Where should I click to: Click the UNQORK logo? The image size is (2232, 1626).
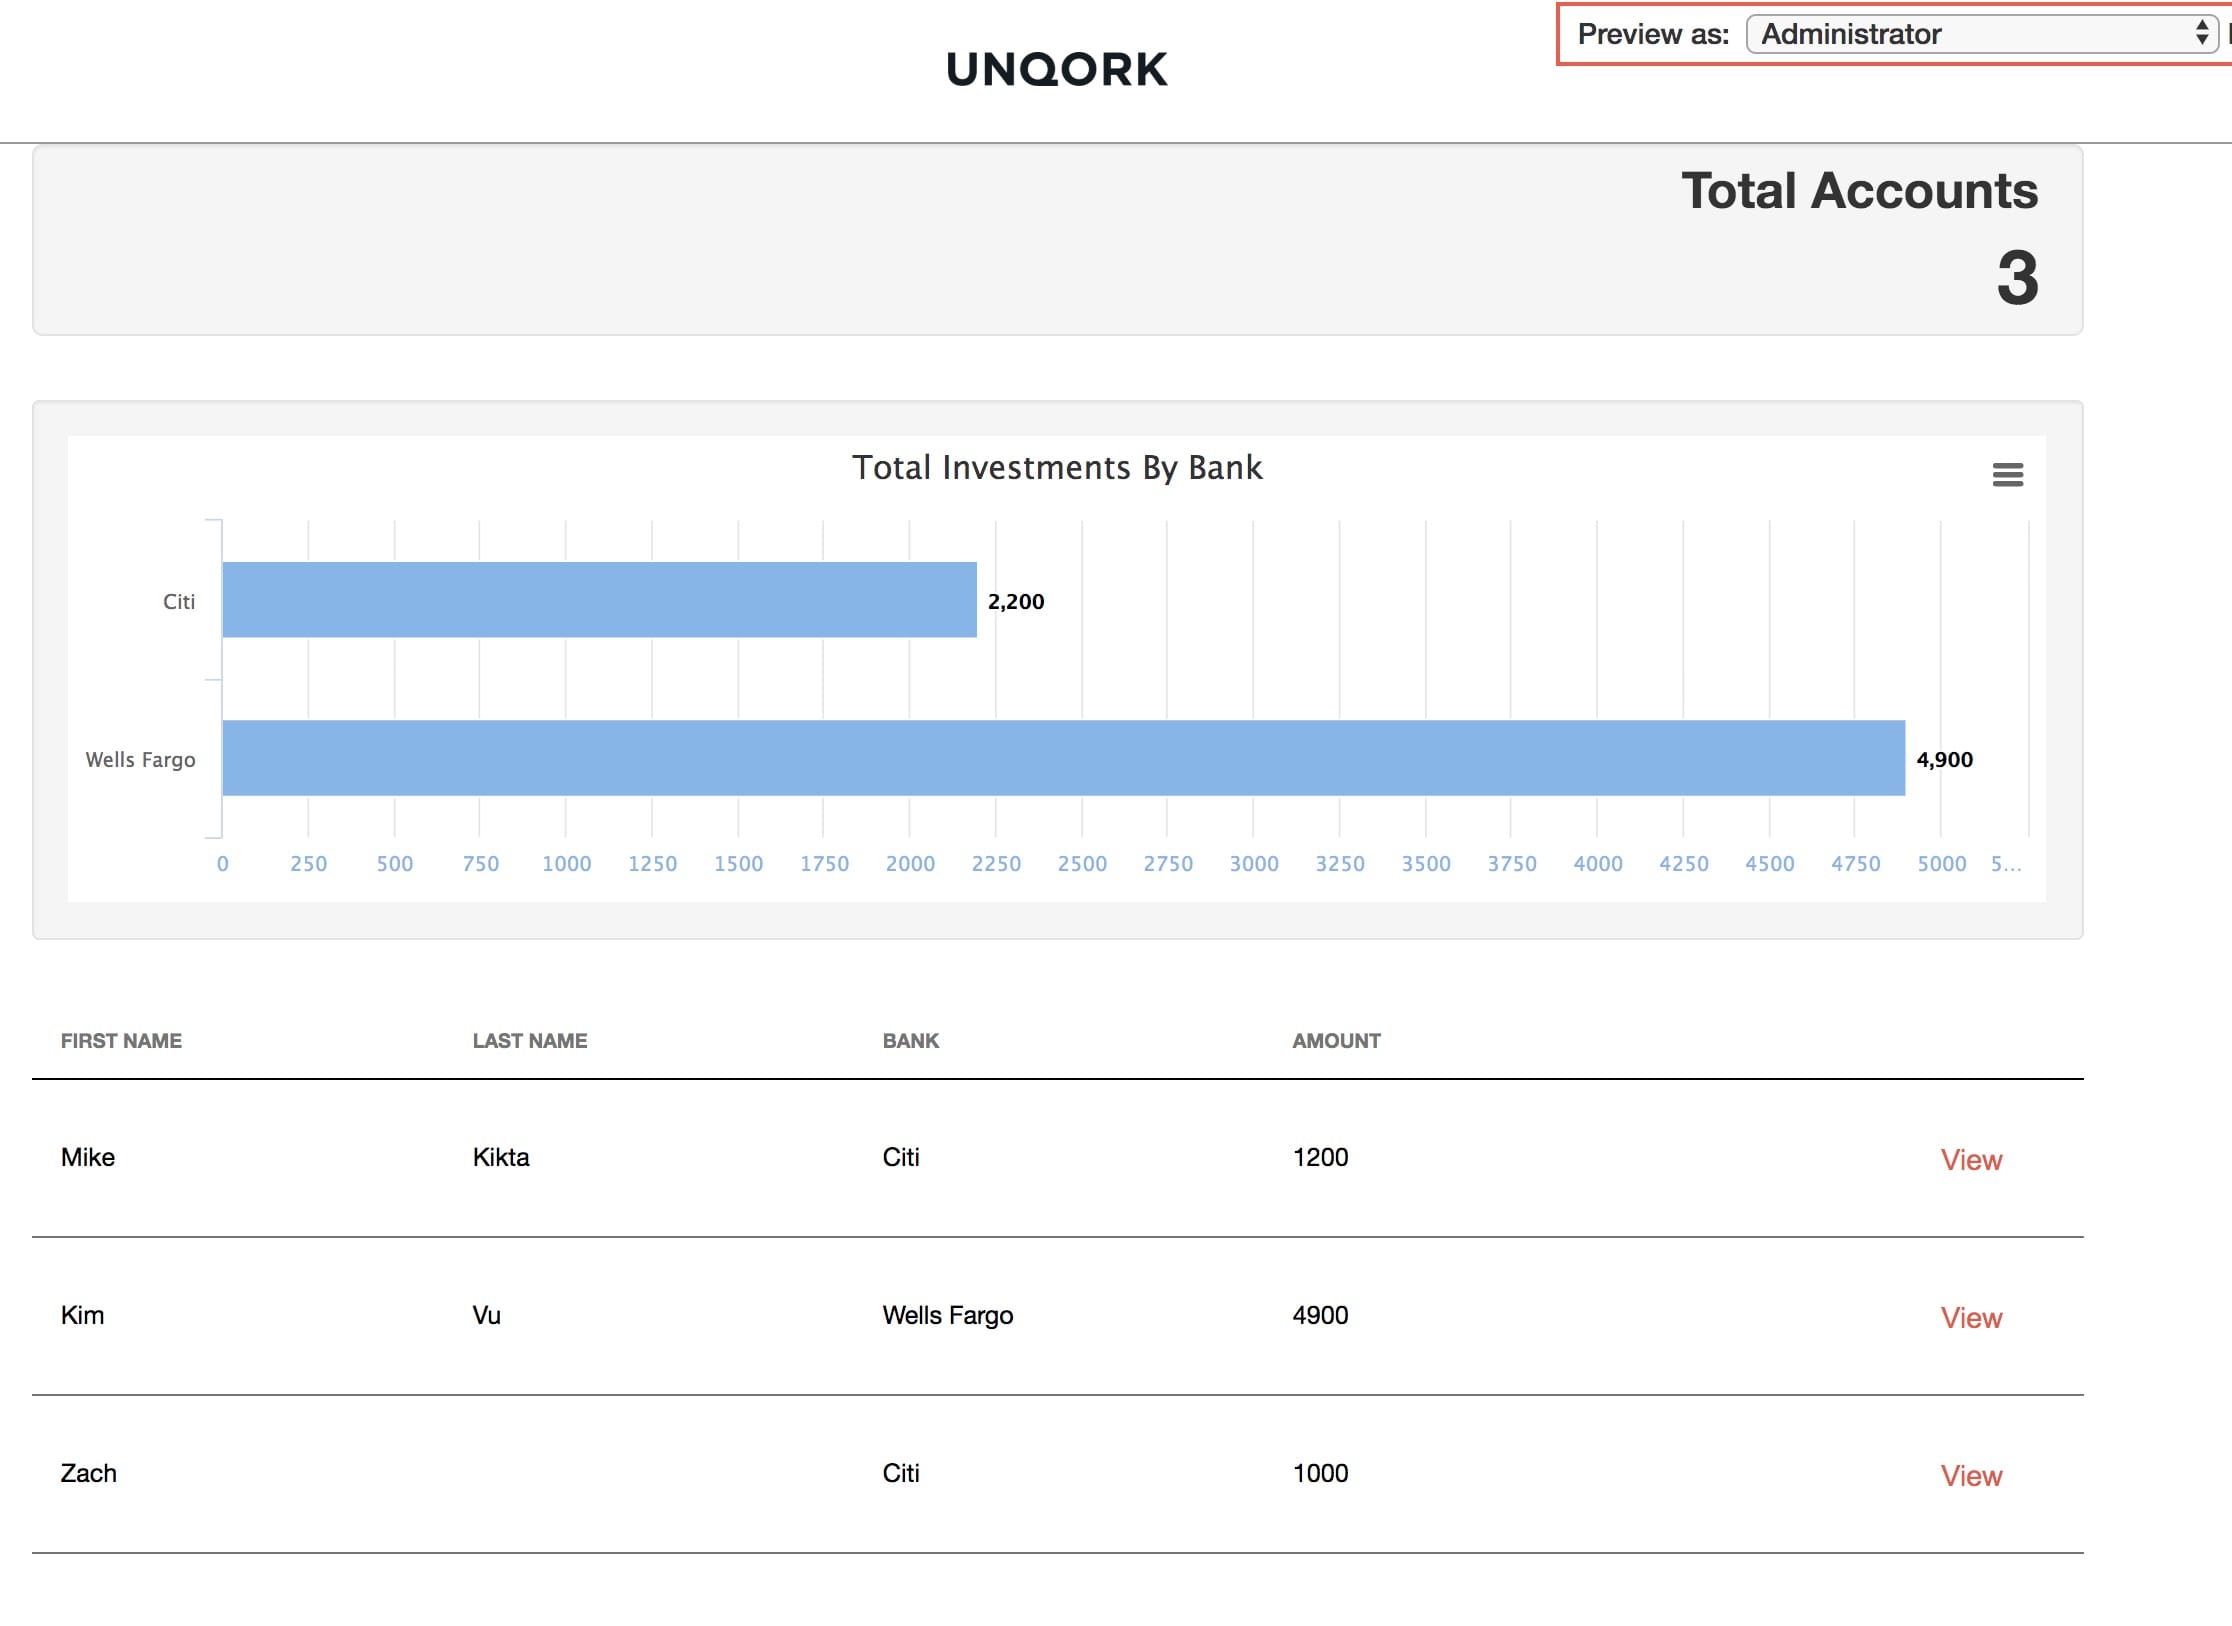coord(1056,70)
